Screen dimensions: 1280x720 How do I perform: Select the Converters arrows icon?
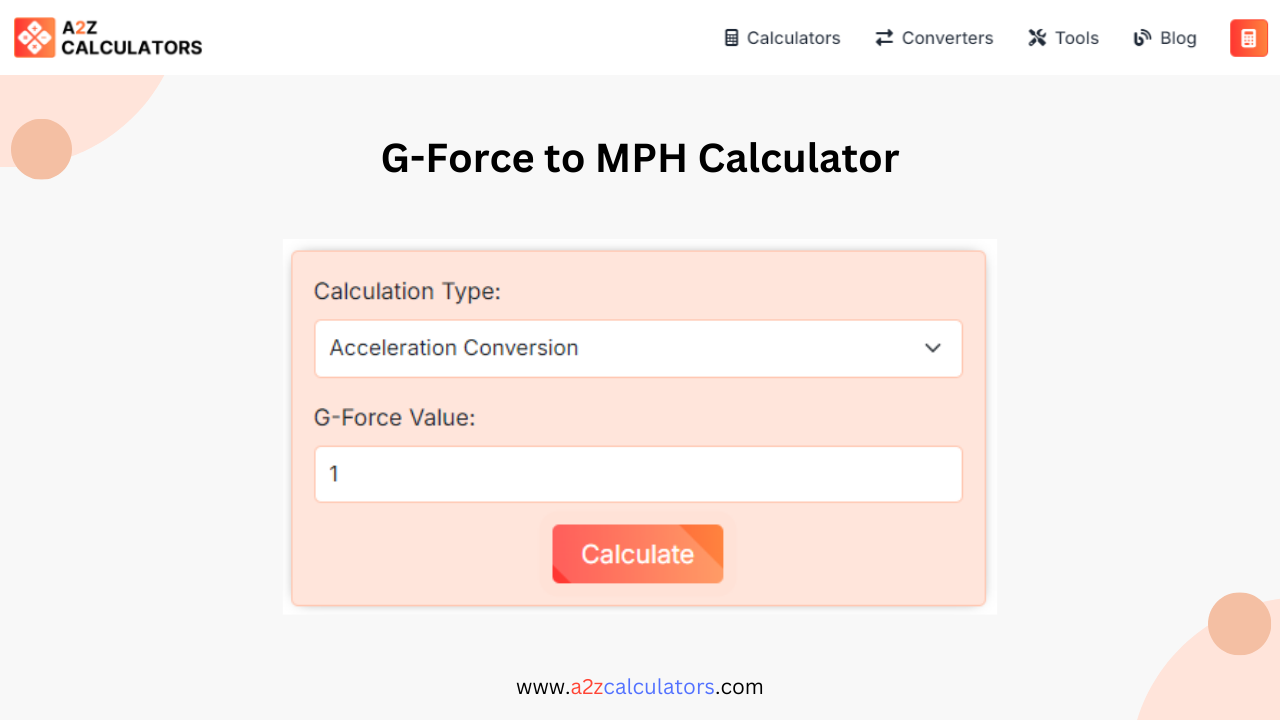tap(883, 37)
